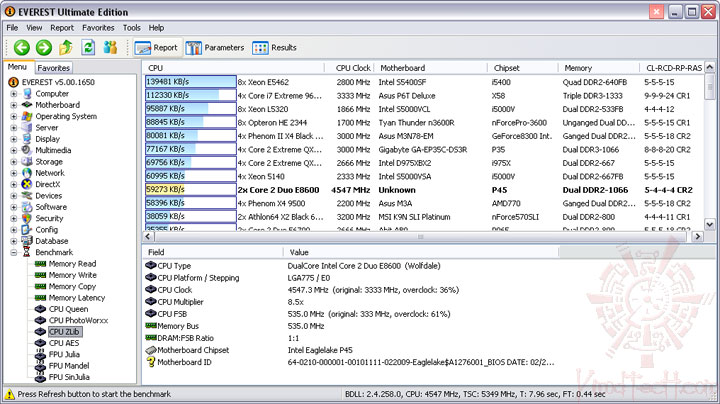720x404 pixels.
Task: Expand the Devices tree node
Action: click(x=14, y=196)
